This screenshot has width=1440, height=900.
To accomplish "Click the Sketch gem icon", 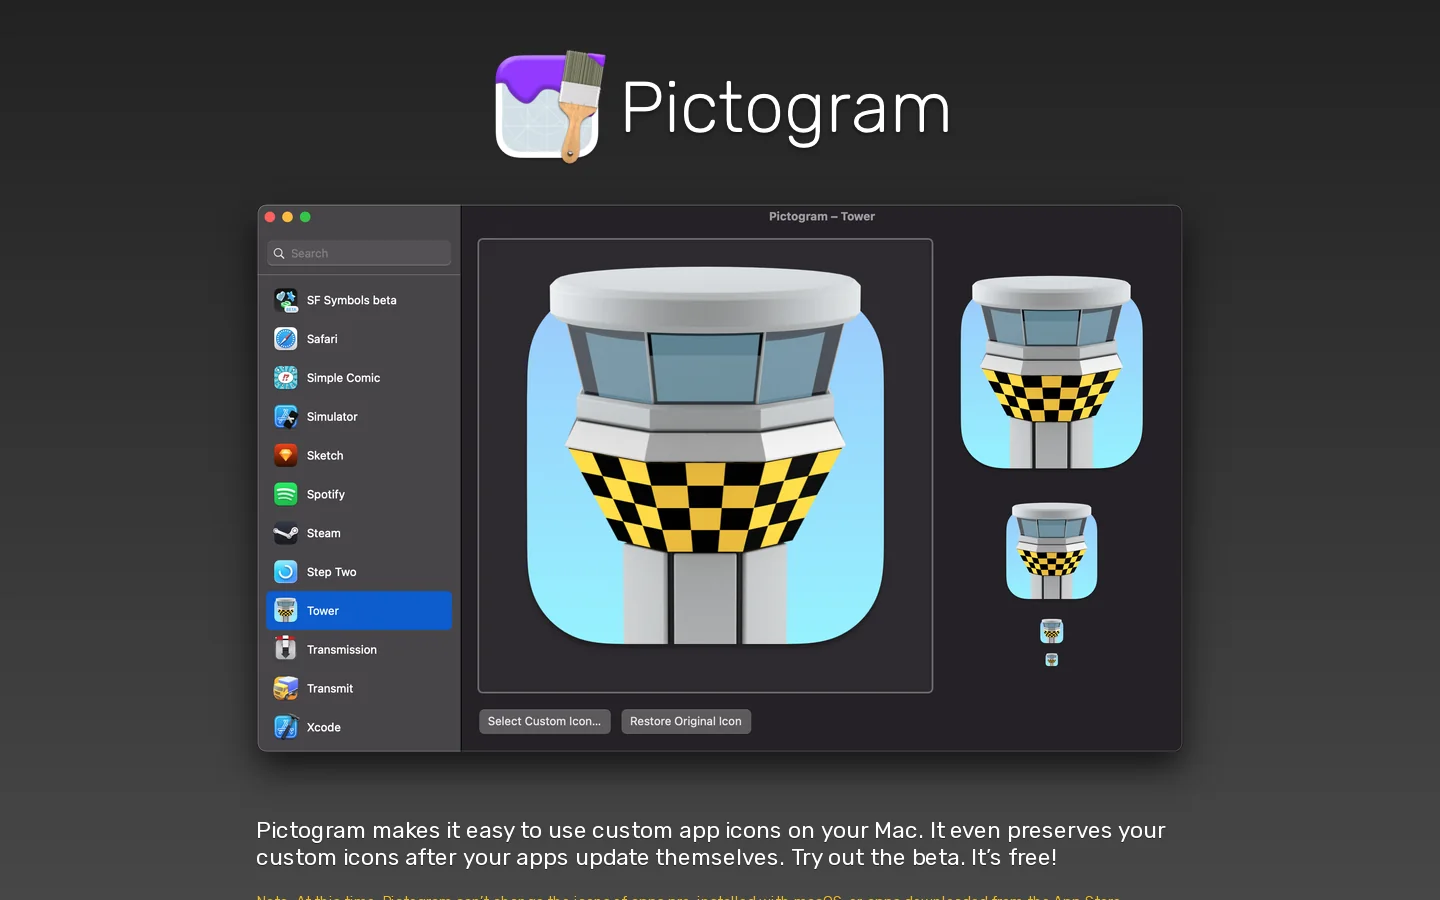I will (286, 456).
